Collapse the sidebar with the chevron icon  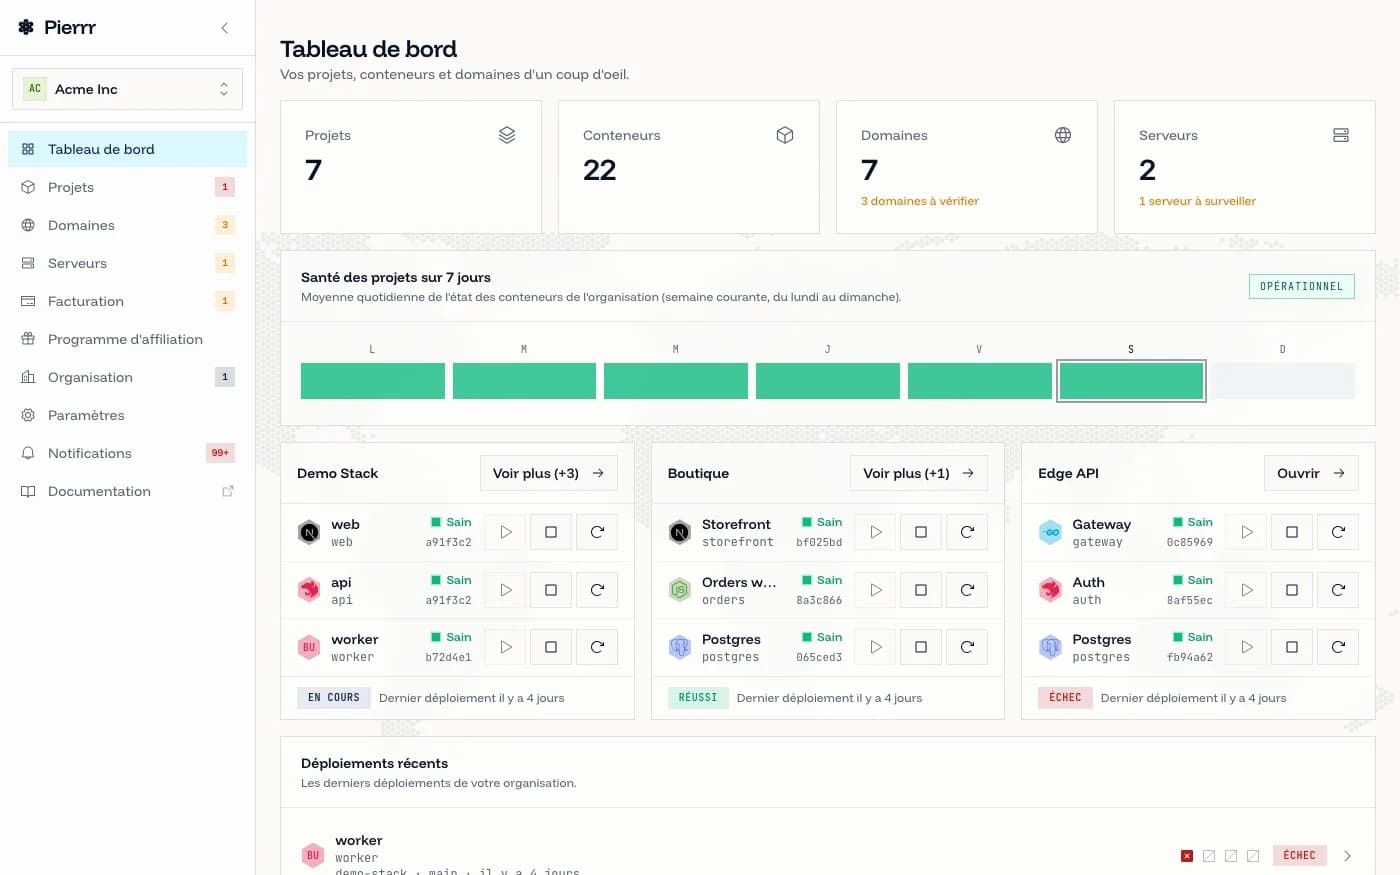point(224,28)
